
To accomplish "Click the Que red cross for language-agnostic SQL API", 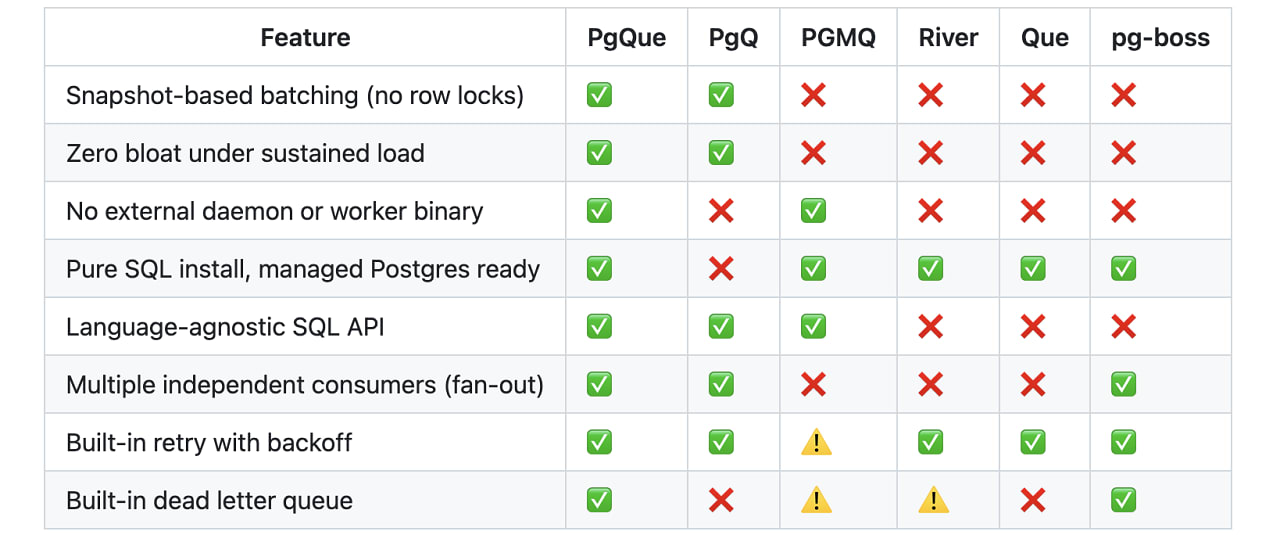I will 1033,326.
